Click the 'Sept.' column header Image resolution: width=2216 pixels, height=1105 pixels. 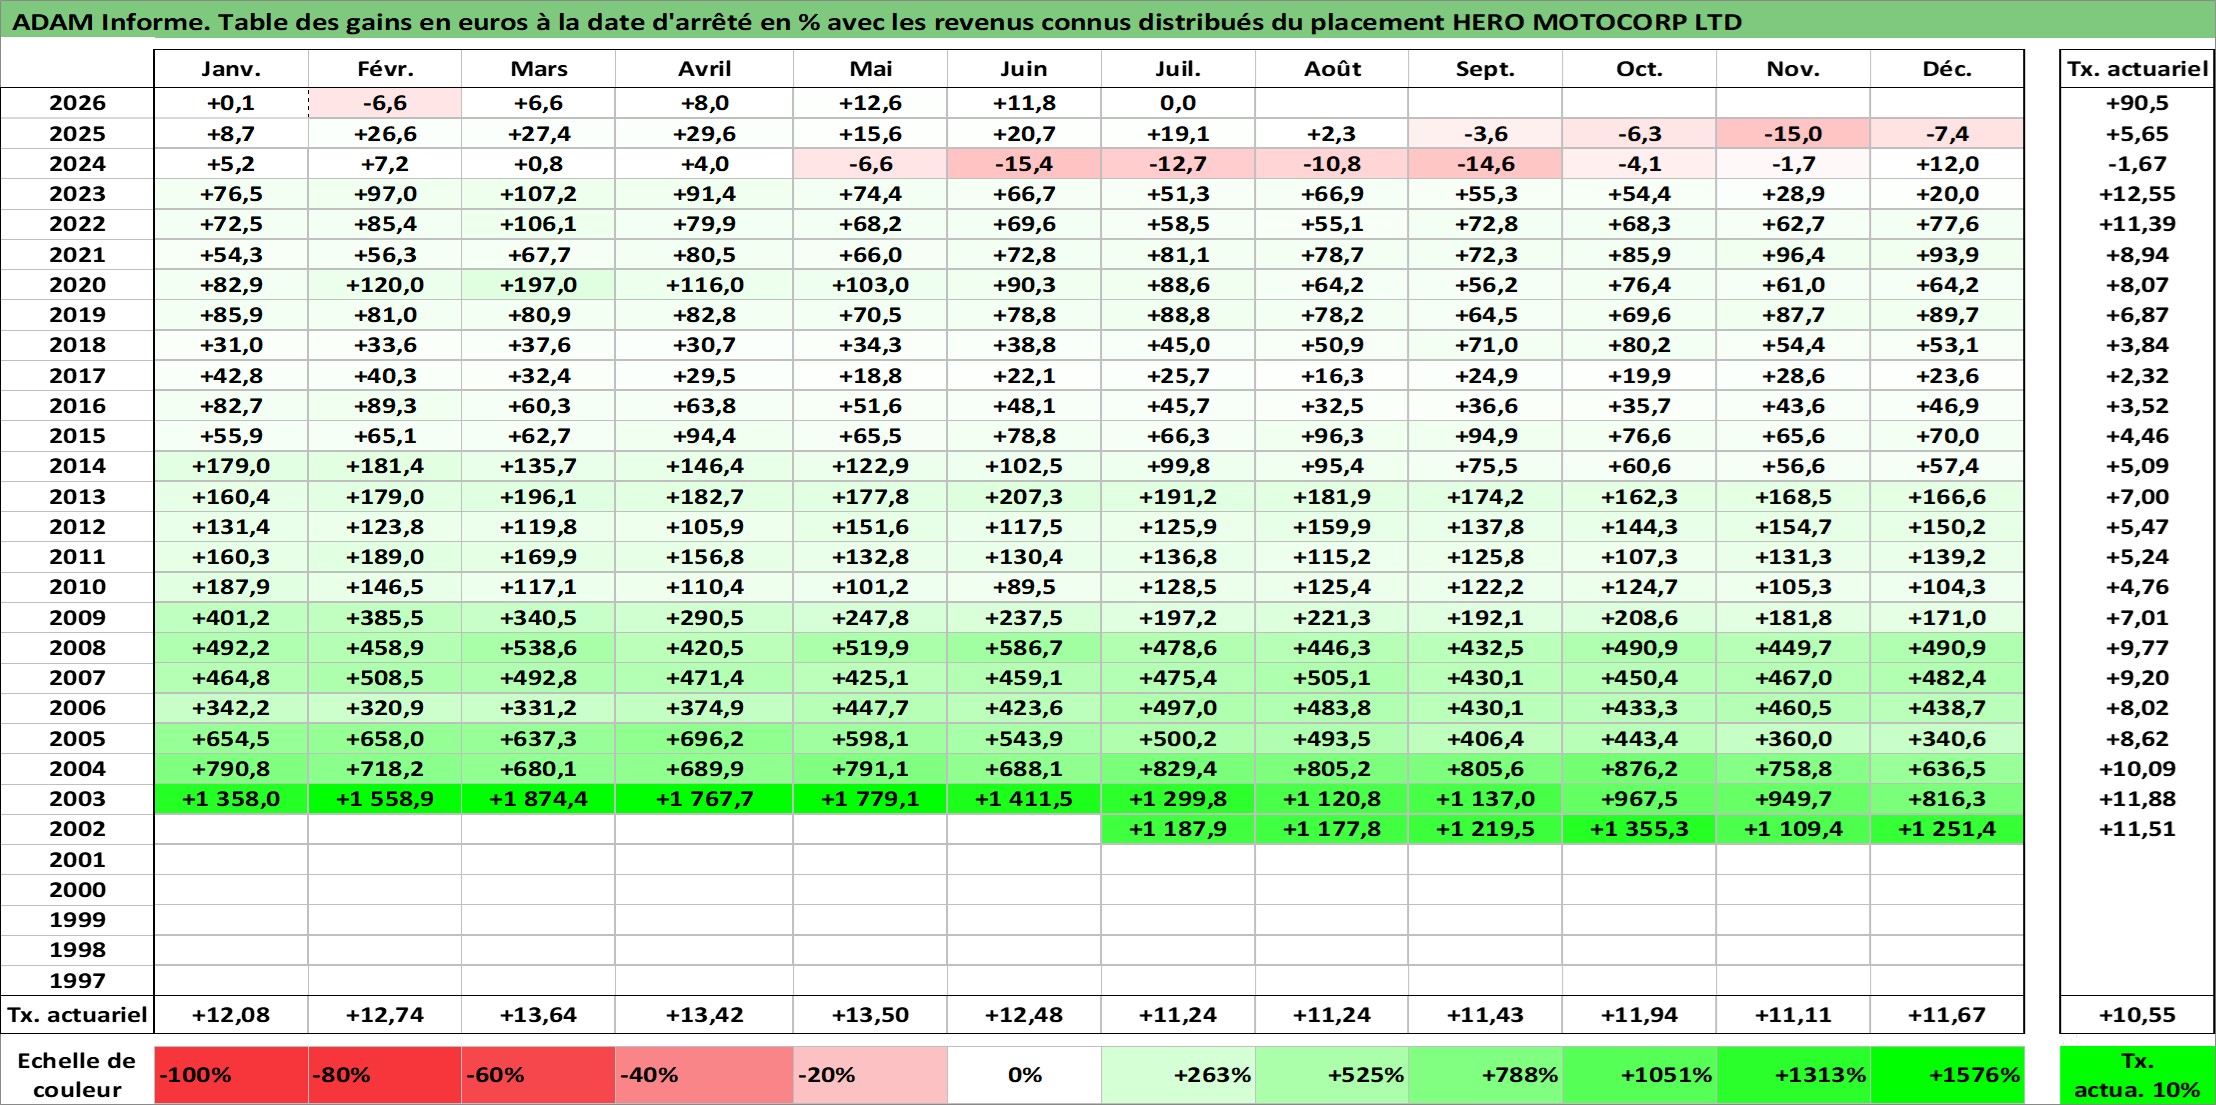(1485, 69)
